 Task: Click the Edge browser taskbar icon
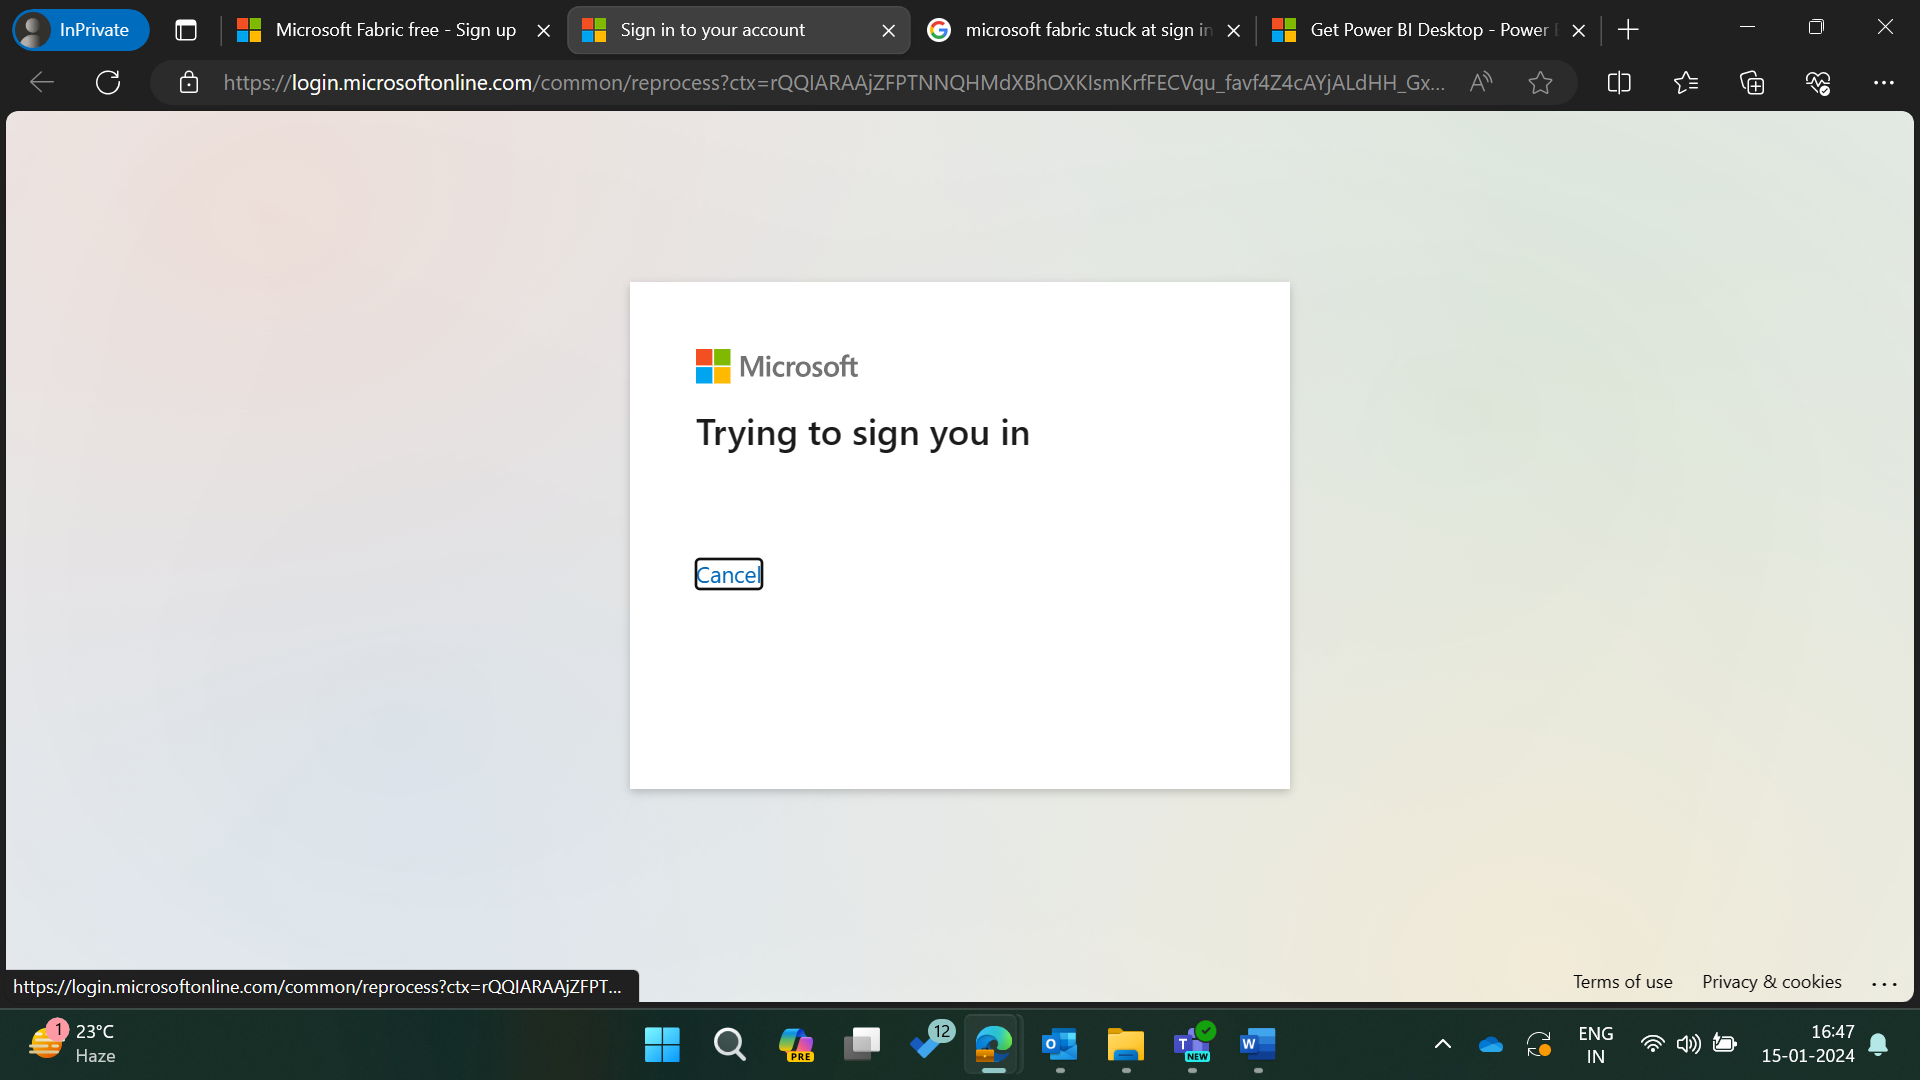pyautogui.click(x=994, y=1045)
